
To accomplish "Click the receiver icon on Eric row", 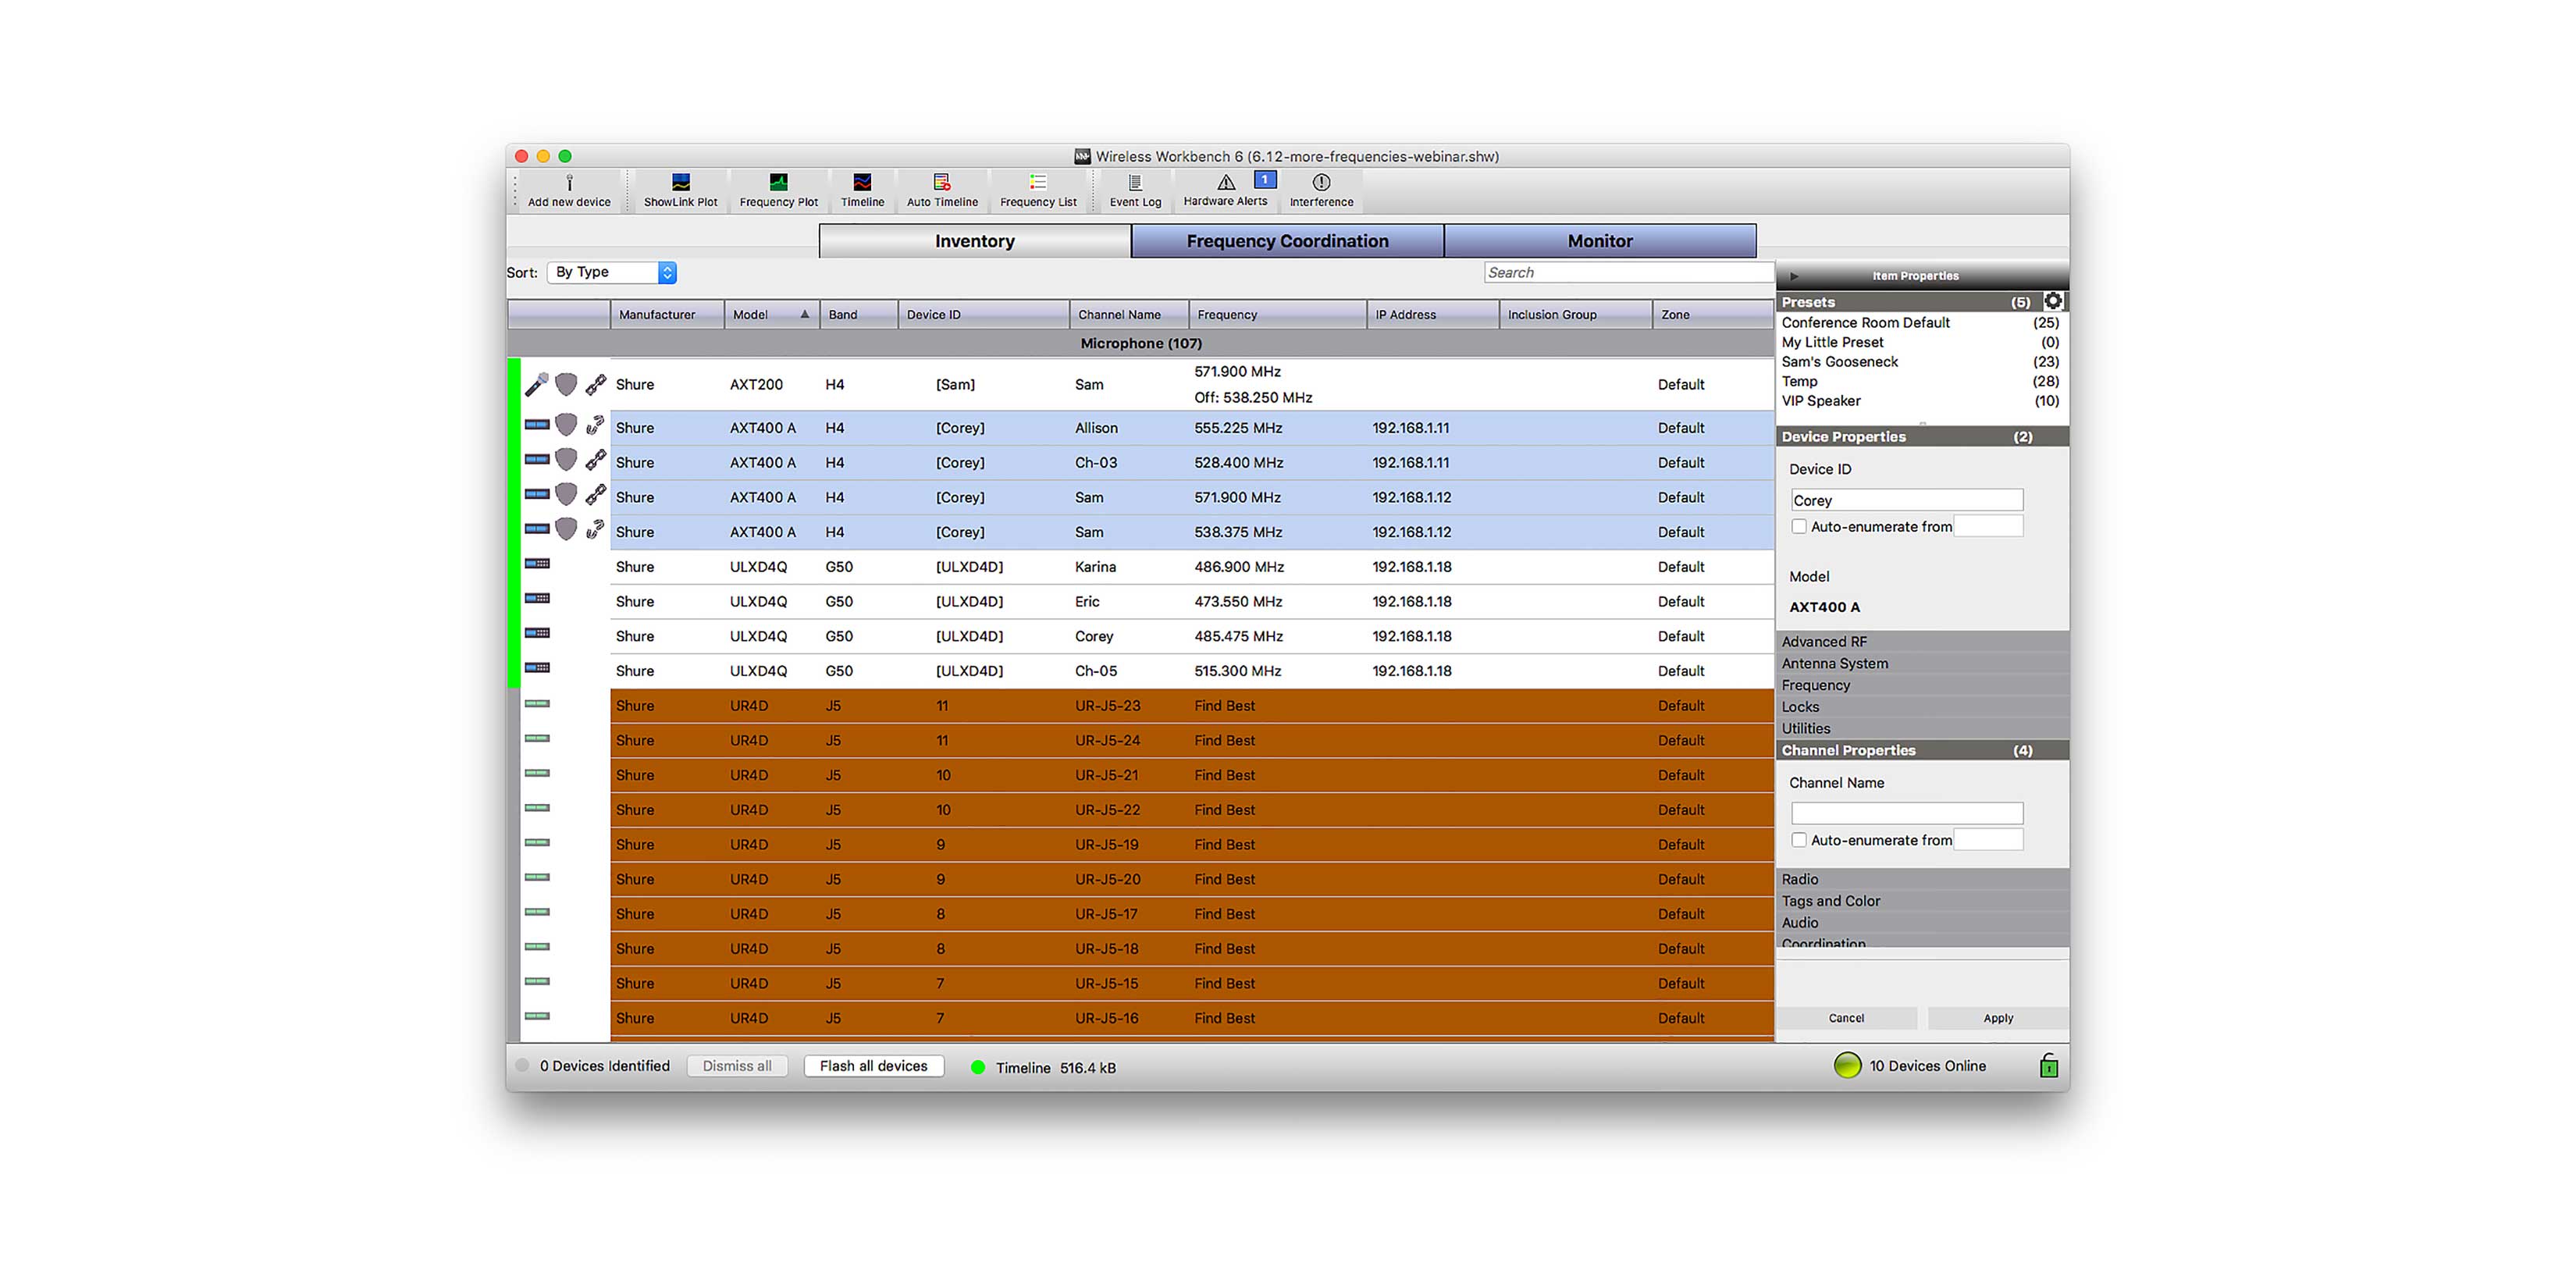I will click(x=537, y=598).
